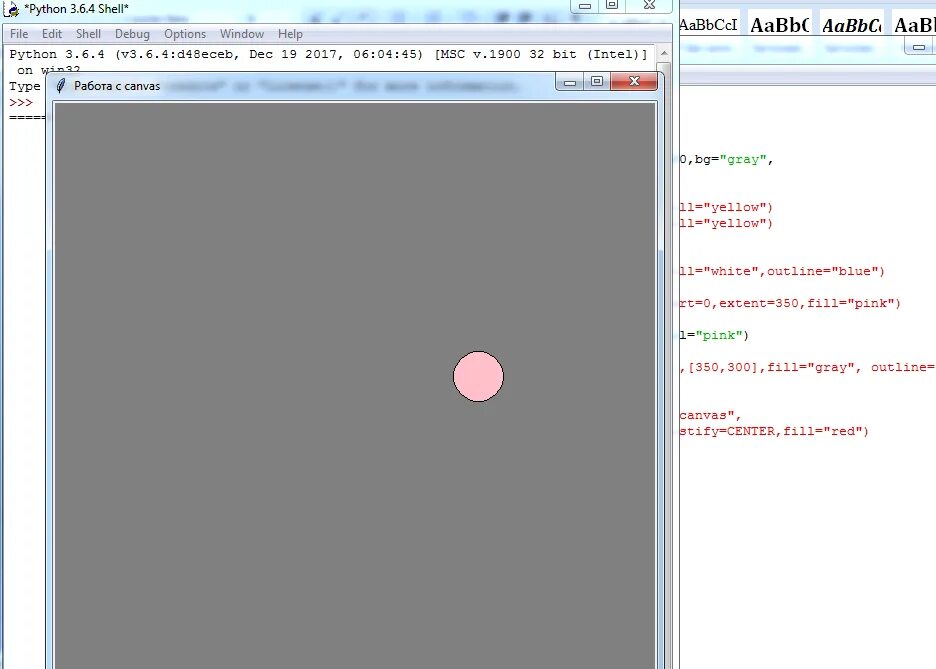
Task: Maximize the Работа с canvas window
Action: click(x=597, y=82)
